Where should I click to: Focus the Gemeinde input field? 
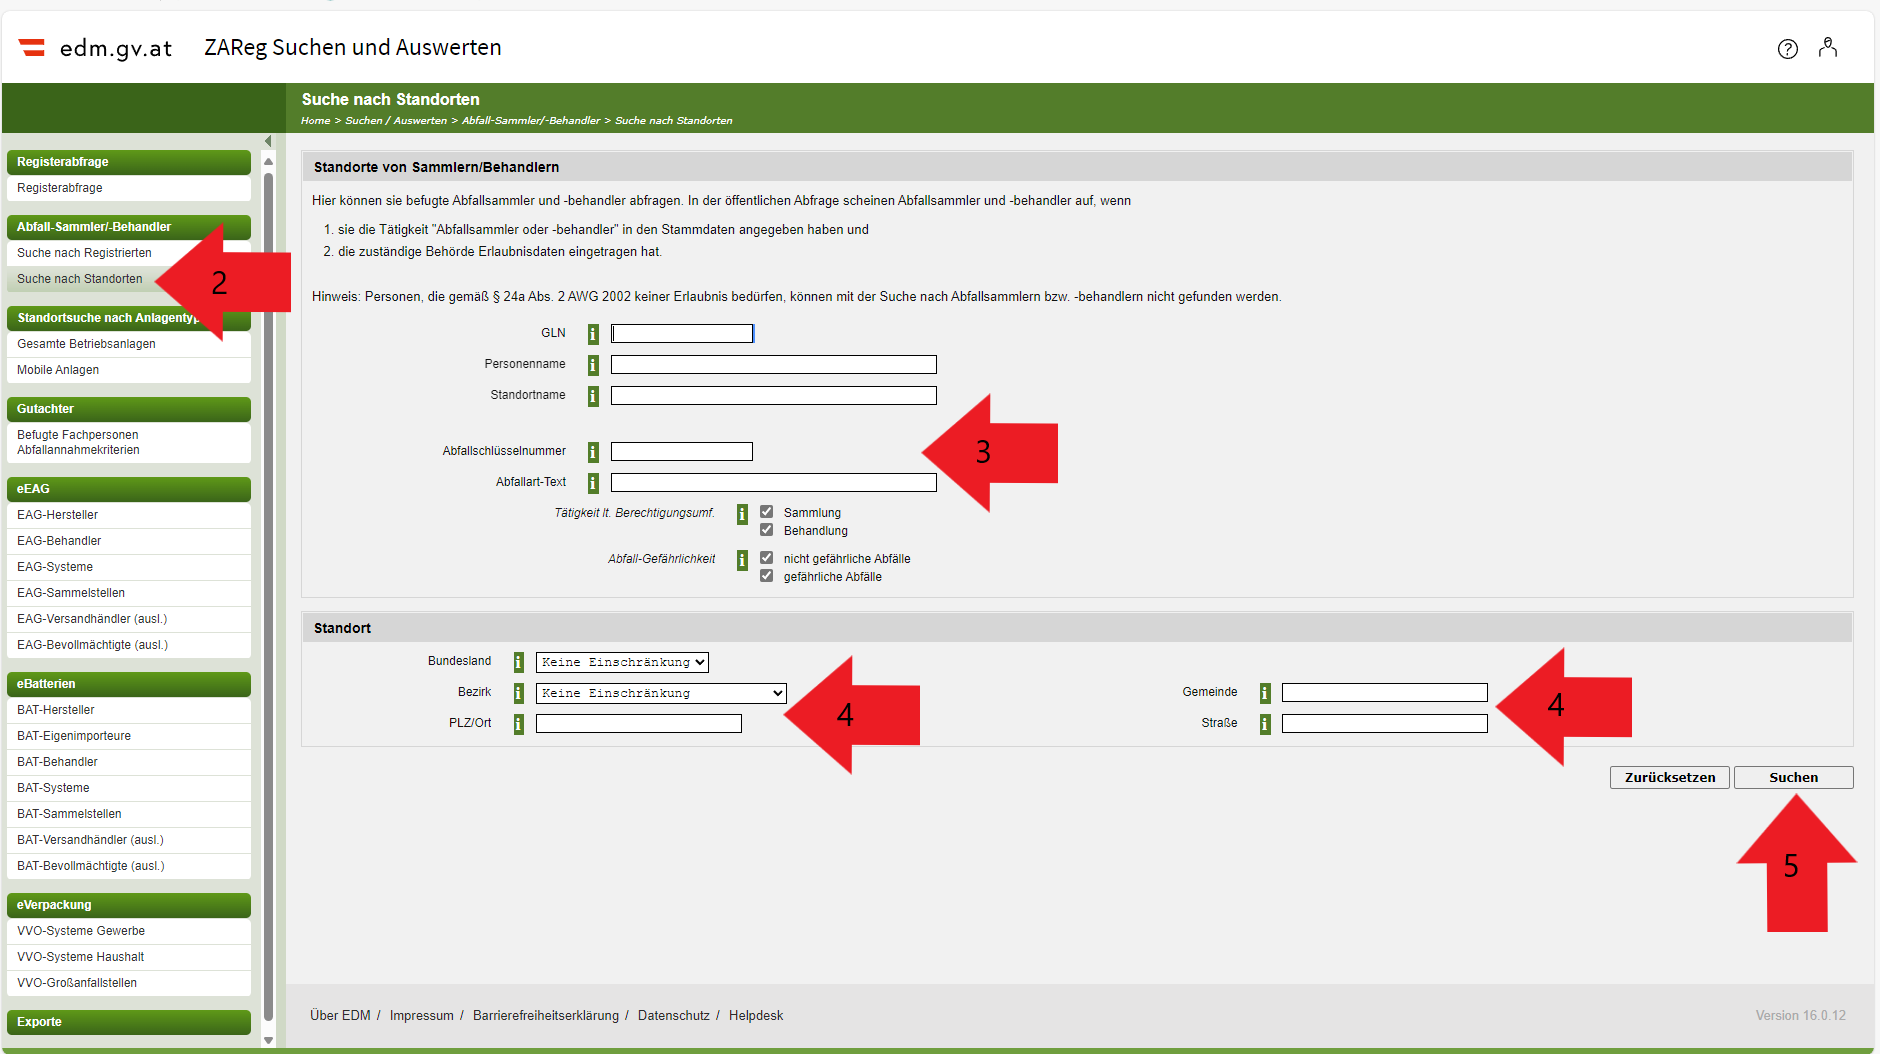point(1385,693)
